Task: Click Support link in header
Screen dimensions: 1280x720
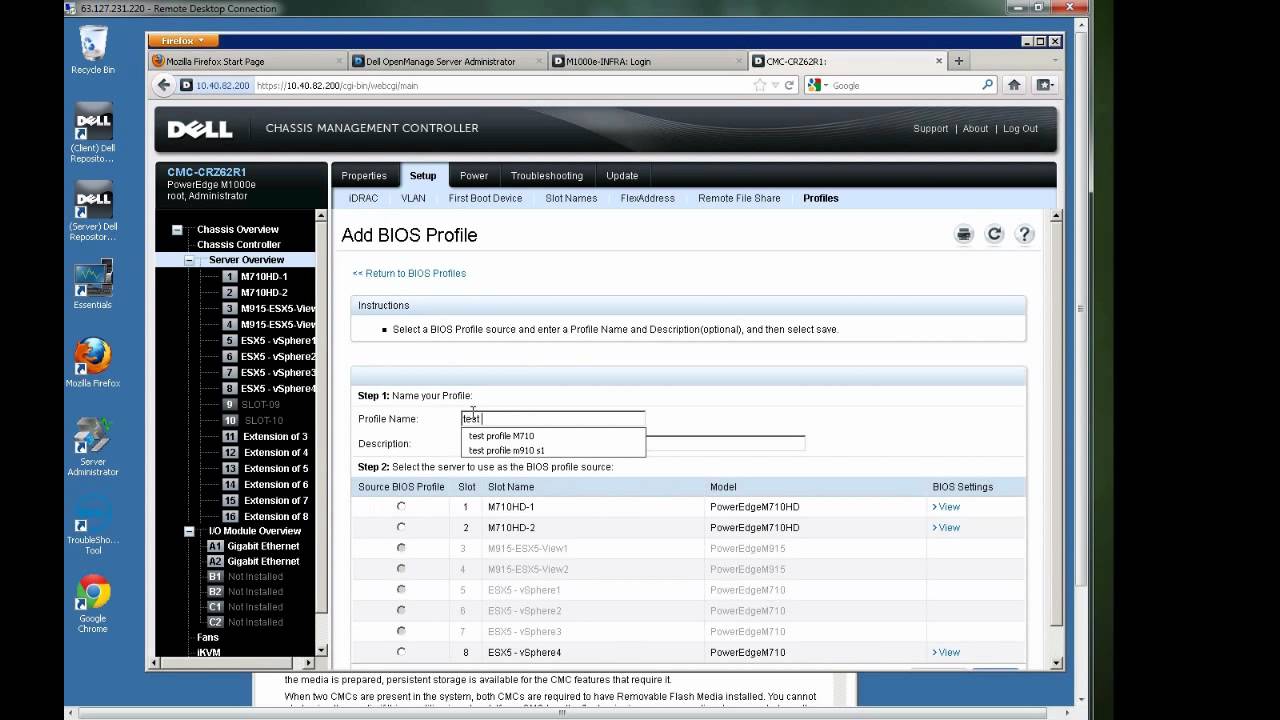Action: [x=930, y=129]
